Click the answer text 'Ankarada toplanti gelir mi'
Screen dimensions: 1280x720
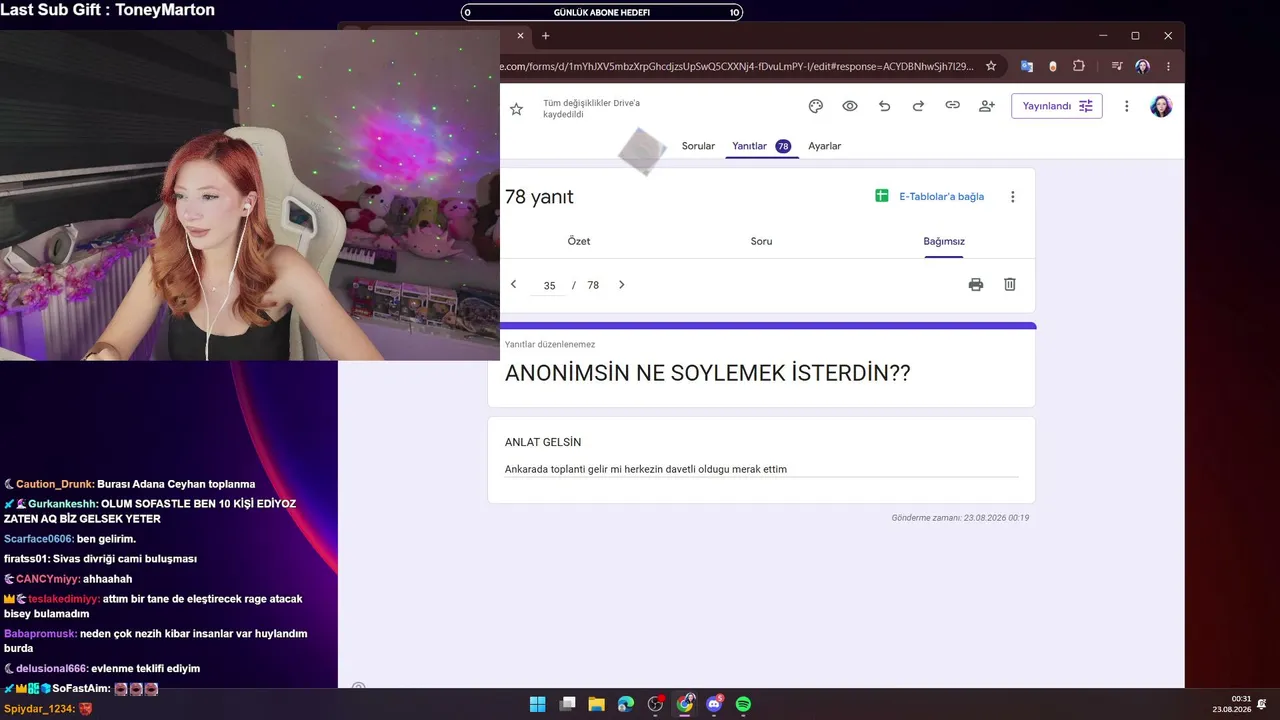click(563, 469)
